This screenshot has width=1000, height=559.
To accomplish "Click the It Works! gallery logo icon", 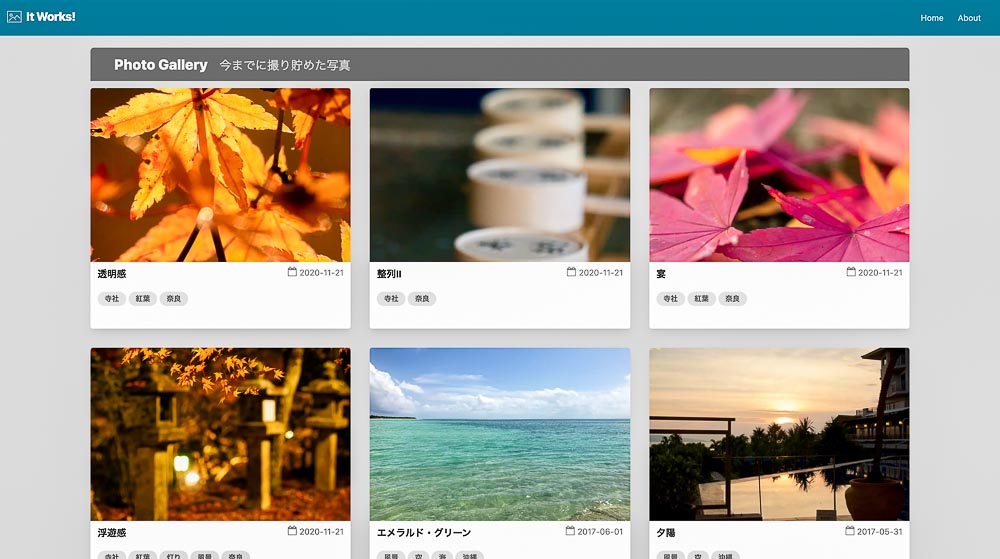I will point(14,17).
